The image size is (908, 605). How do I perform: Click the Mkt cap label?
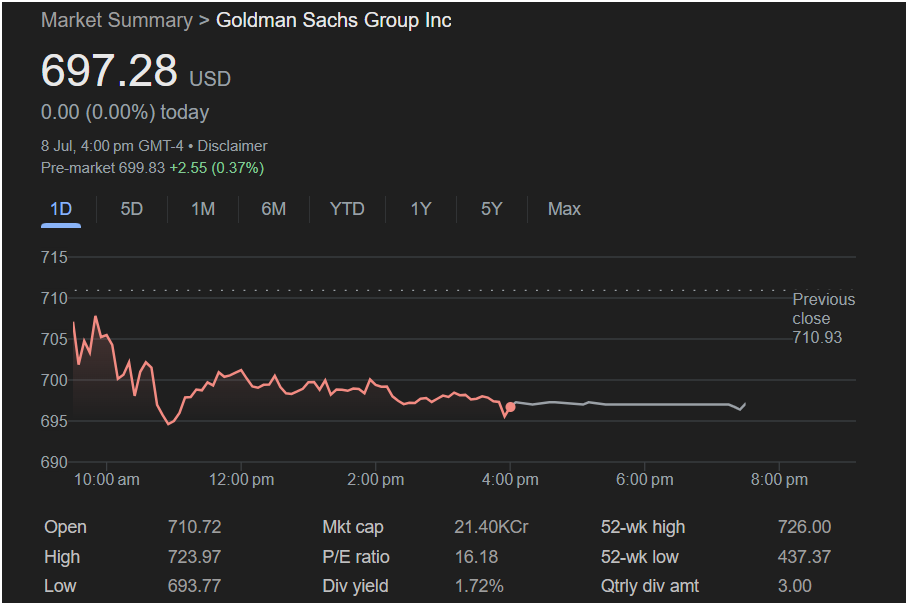point(353,527)
